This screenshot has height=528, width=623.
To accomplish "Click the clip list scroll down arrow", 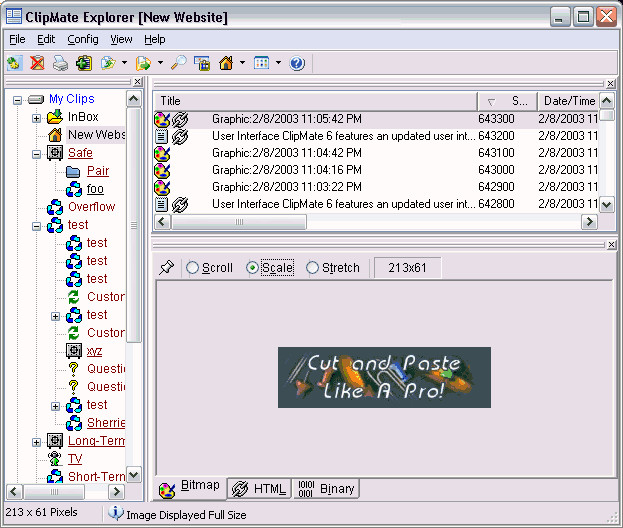I will [607, 205].
